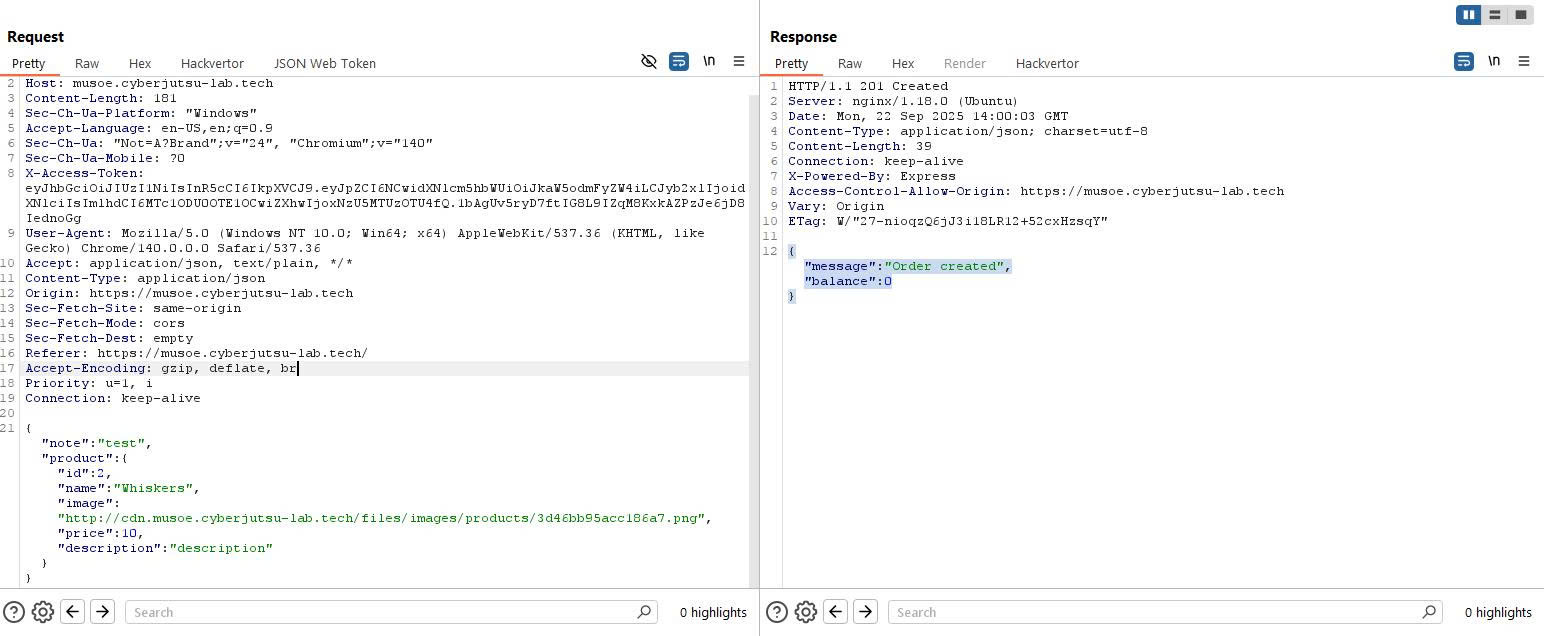Viewport: 1544px width, 636px height.
Task: Click the Request vertical scrollbar
Action: (754, 340)
